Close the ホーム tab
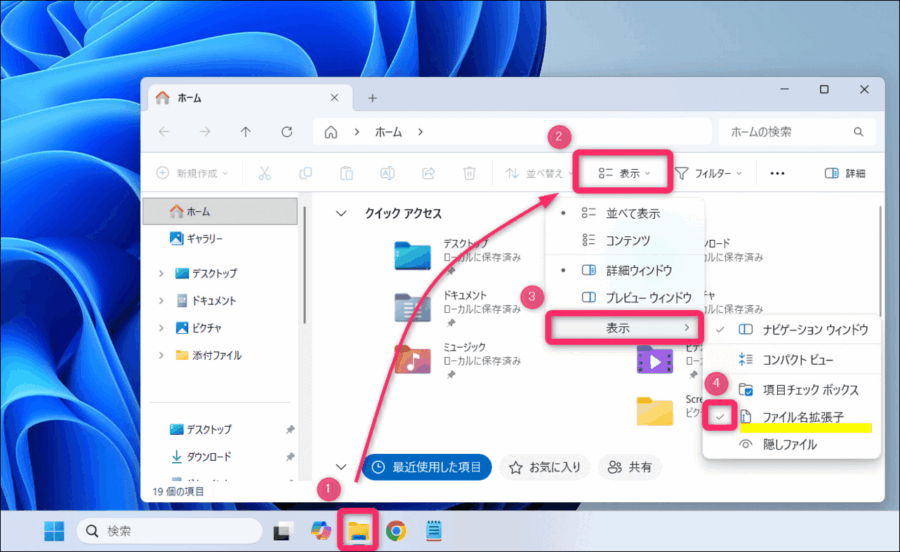This screenshot has height=552, width=900. click(x=334, y=98)
